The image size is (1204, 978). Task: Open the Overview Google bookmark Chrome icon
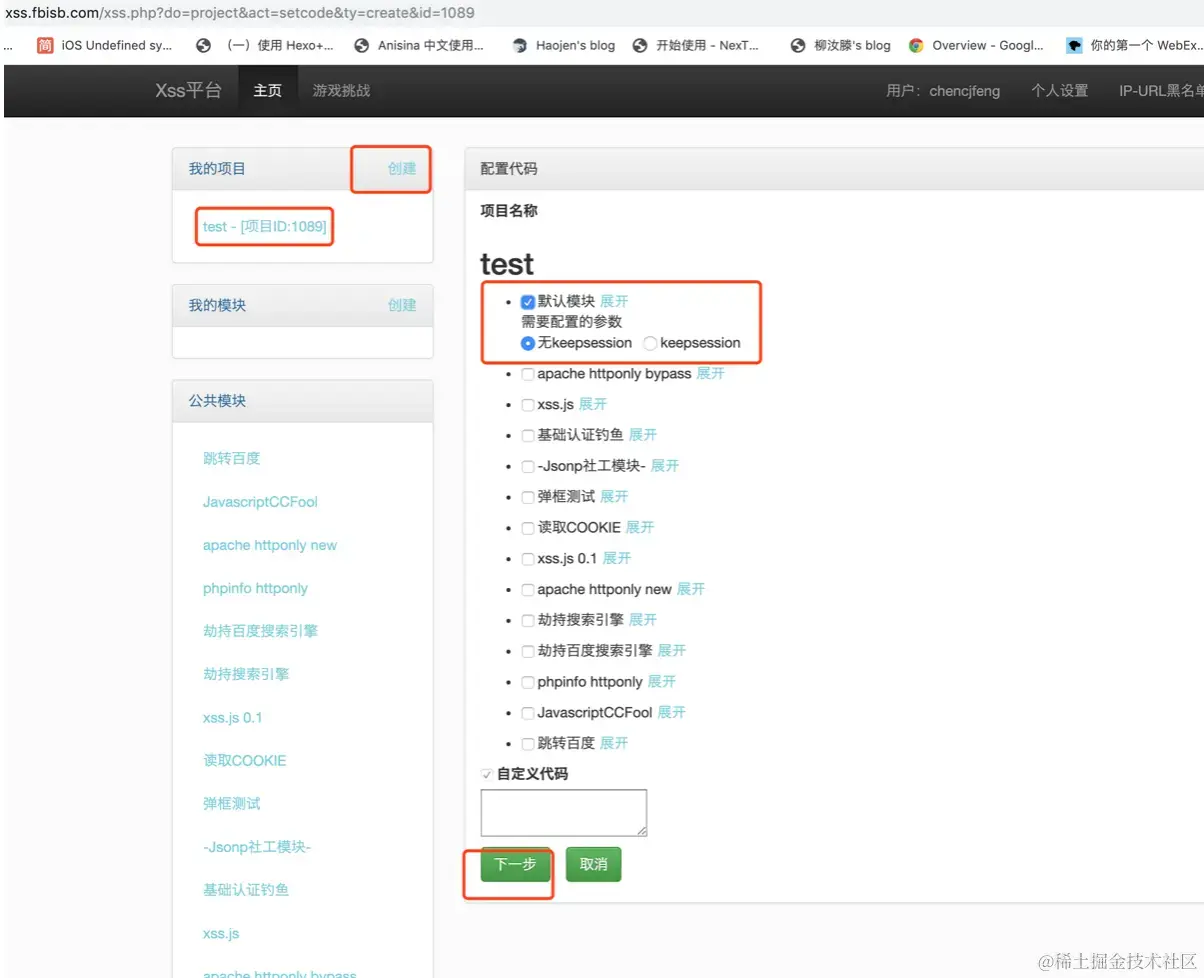[916, 45]
